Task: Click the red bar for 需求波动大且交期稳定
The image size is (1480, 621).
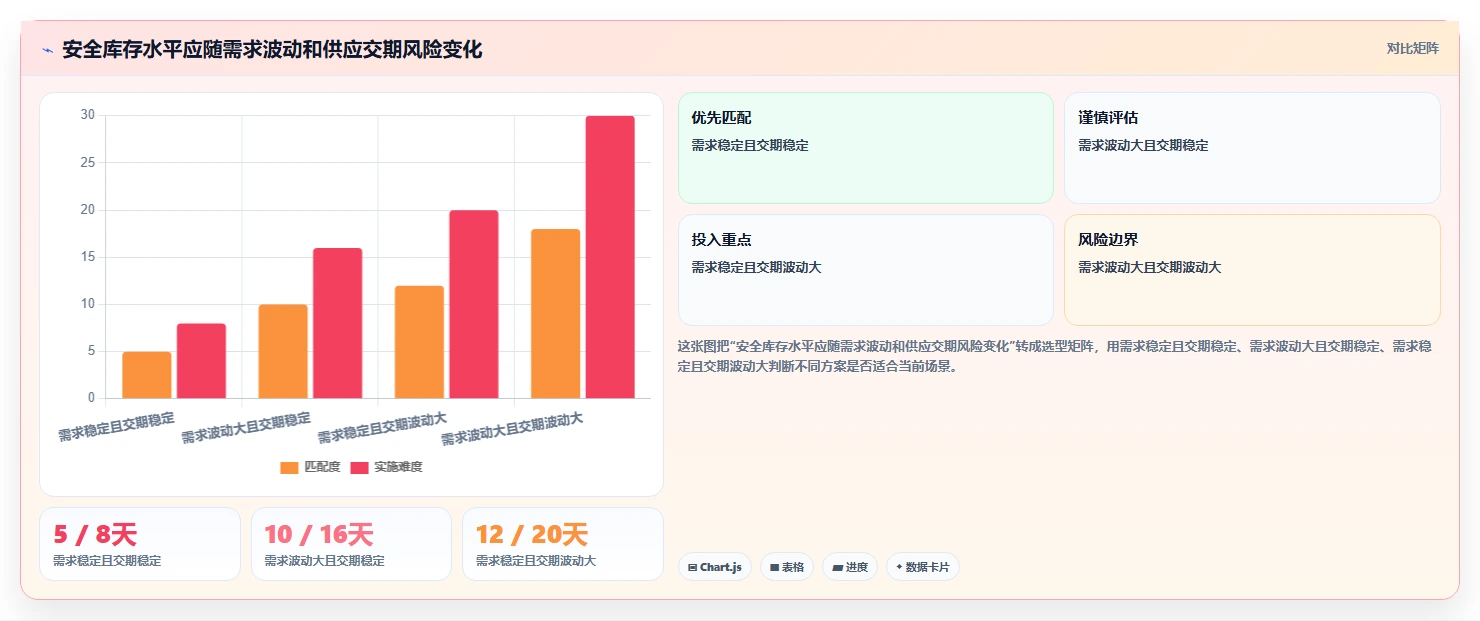Action: point(338,323)
